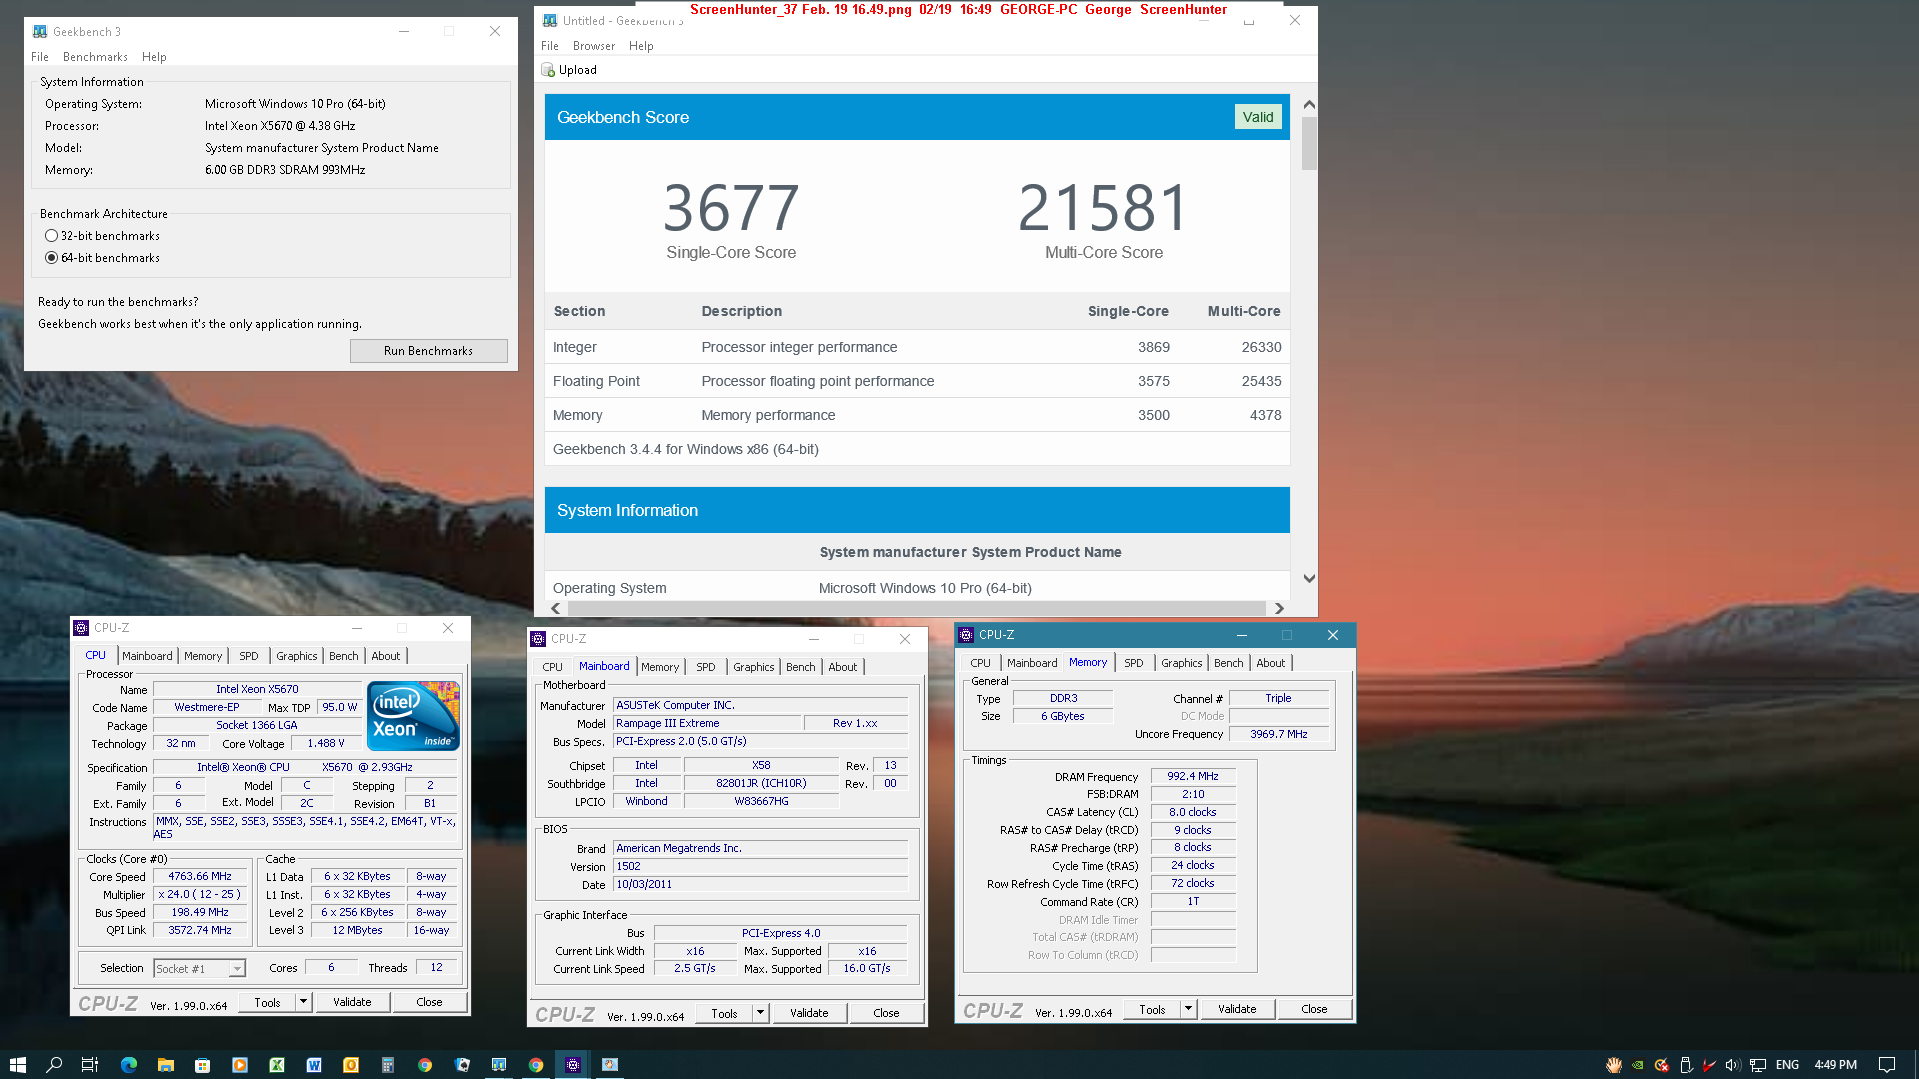Viewport: 1919px width, 1079px height.
Task: Open Task View from the taskbar
Action: (x=90, y=1064)
